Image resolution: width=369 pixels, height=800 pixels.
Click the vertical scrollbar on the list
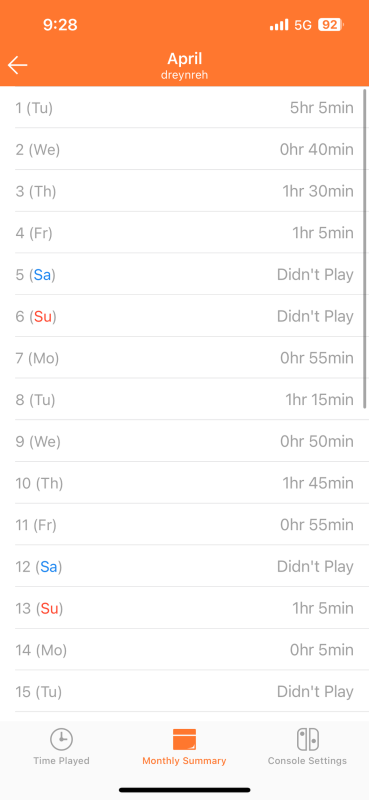(x=365, y=248)
